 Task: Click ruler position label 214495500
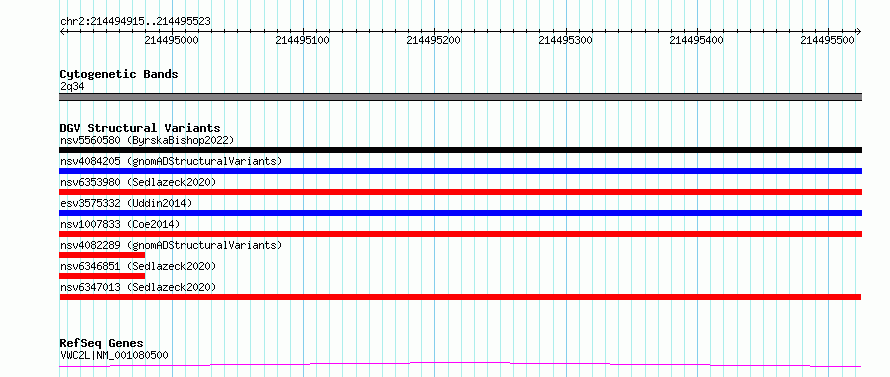tap(828, 40)
